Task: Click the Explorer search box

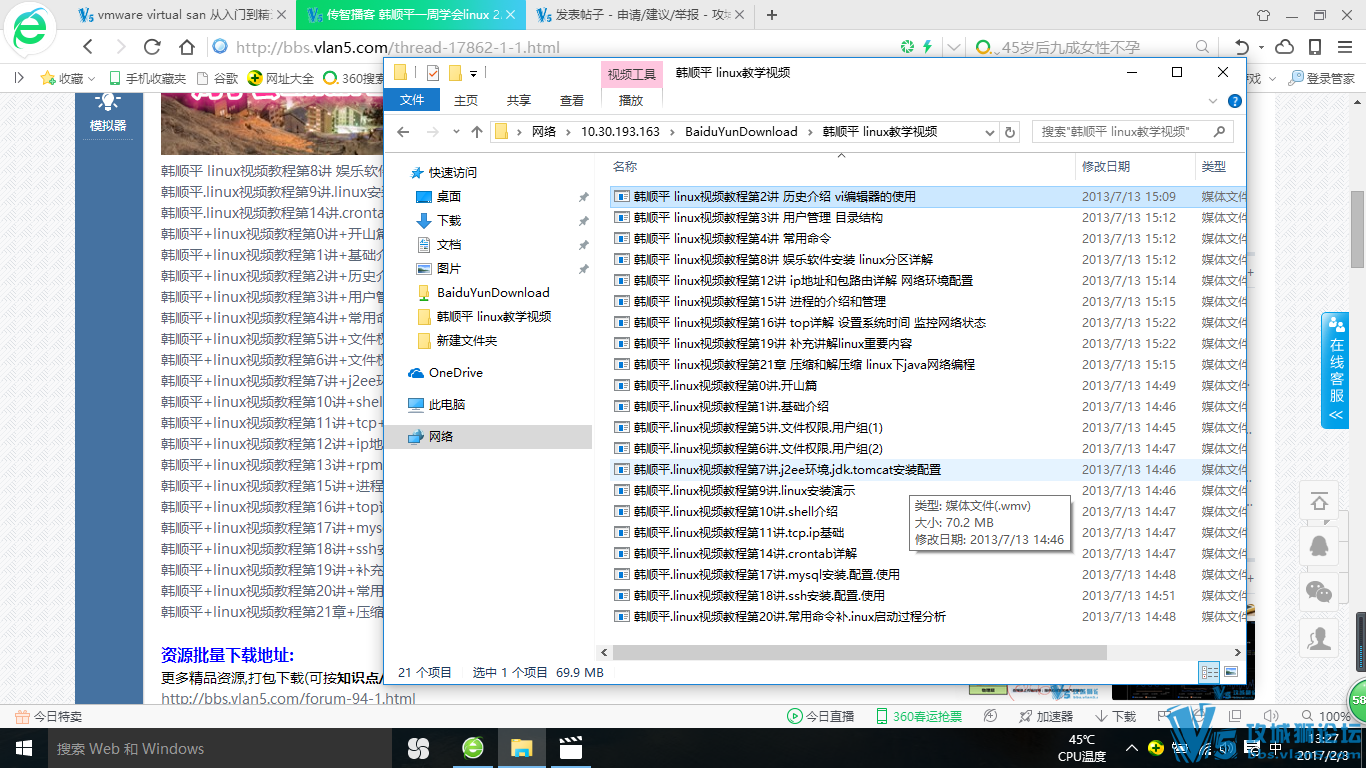Action: [x=1131, y=132]
